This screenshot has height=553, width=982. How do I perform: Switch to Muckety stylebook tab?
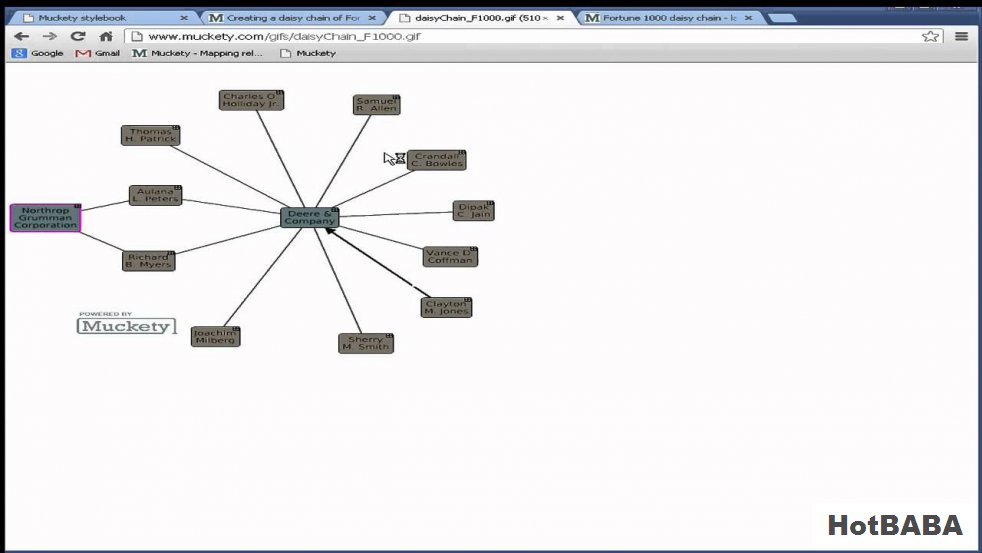point(90,18)
